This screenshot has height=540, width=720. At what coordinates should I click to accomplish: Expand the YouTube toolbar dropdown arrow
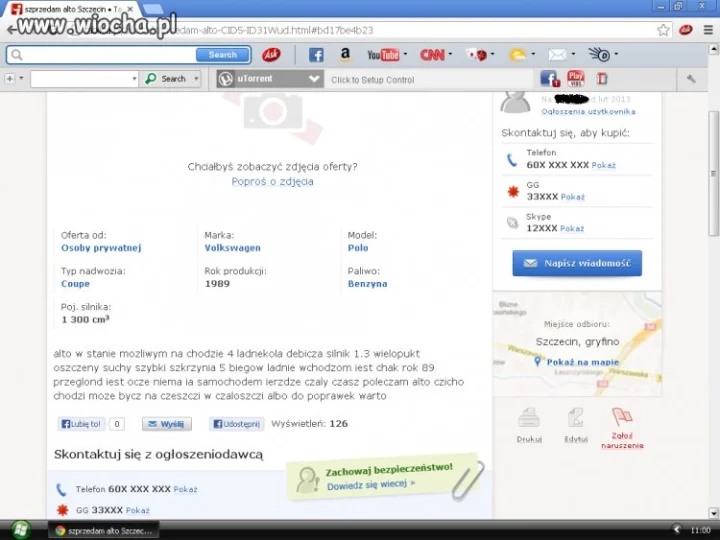405,54
